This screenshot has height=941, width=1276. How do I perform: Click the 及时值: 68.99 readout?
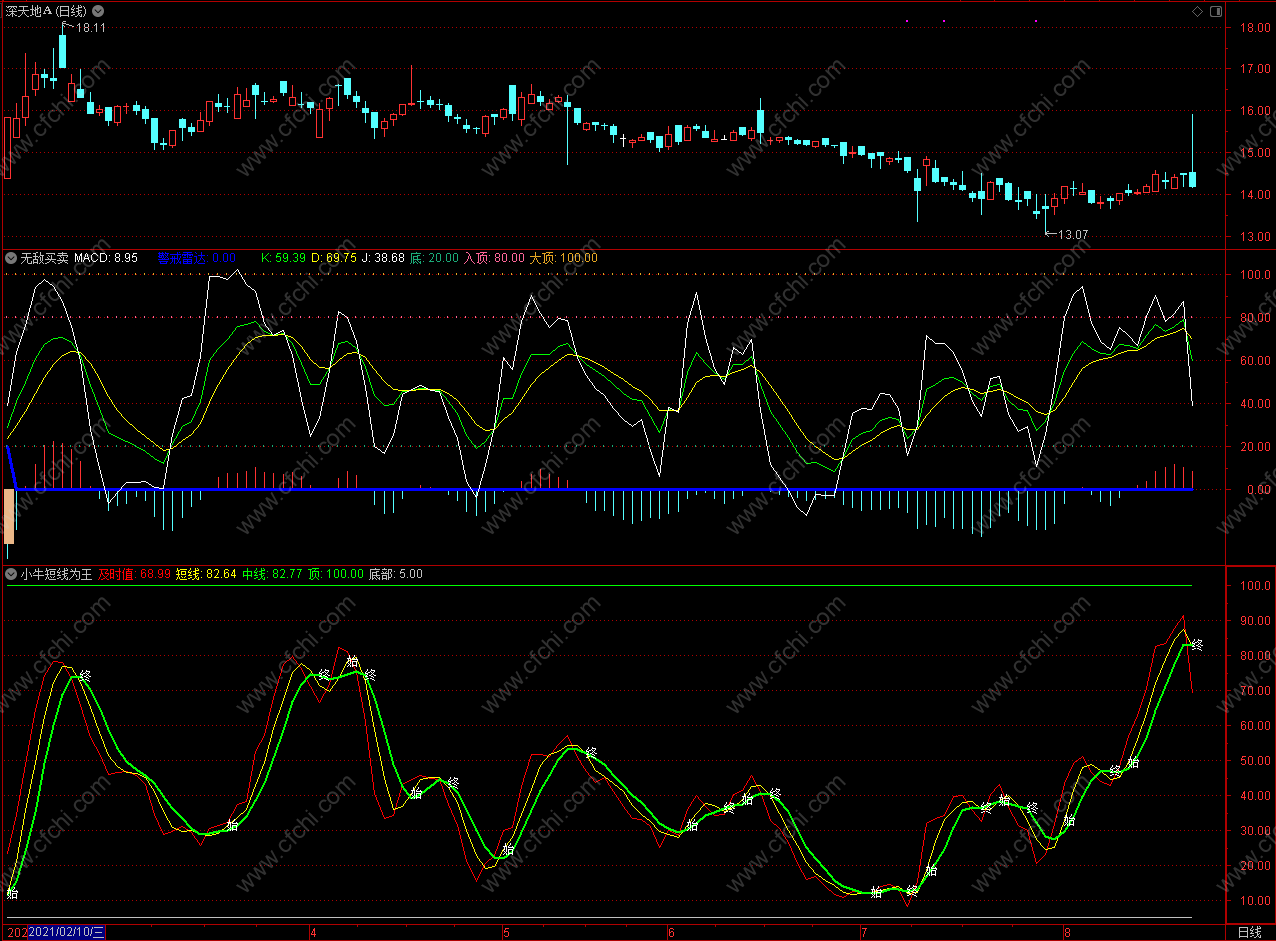point(134,574)
